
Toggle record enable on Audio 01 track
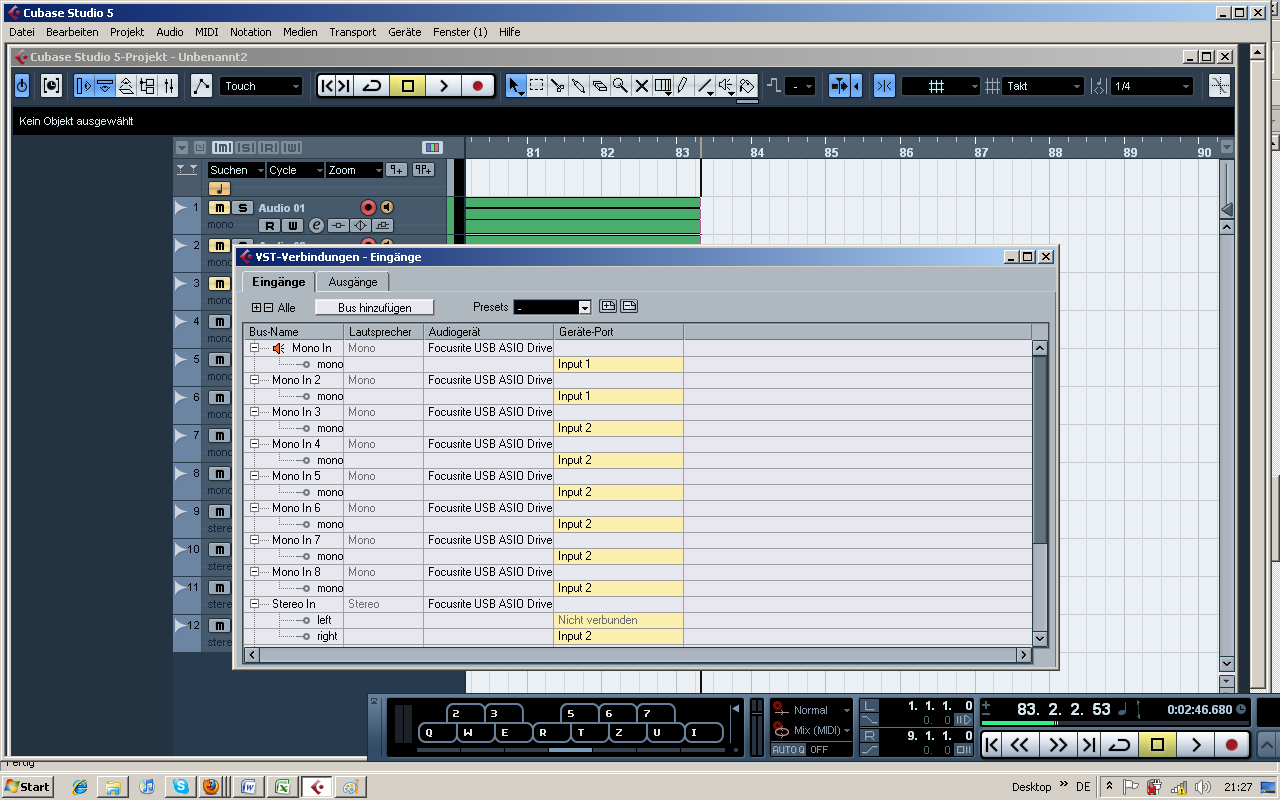click(x=367, y=208)
